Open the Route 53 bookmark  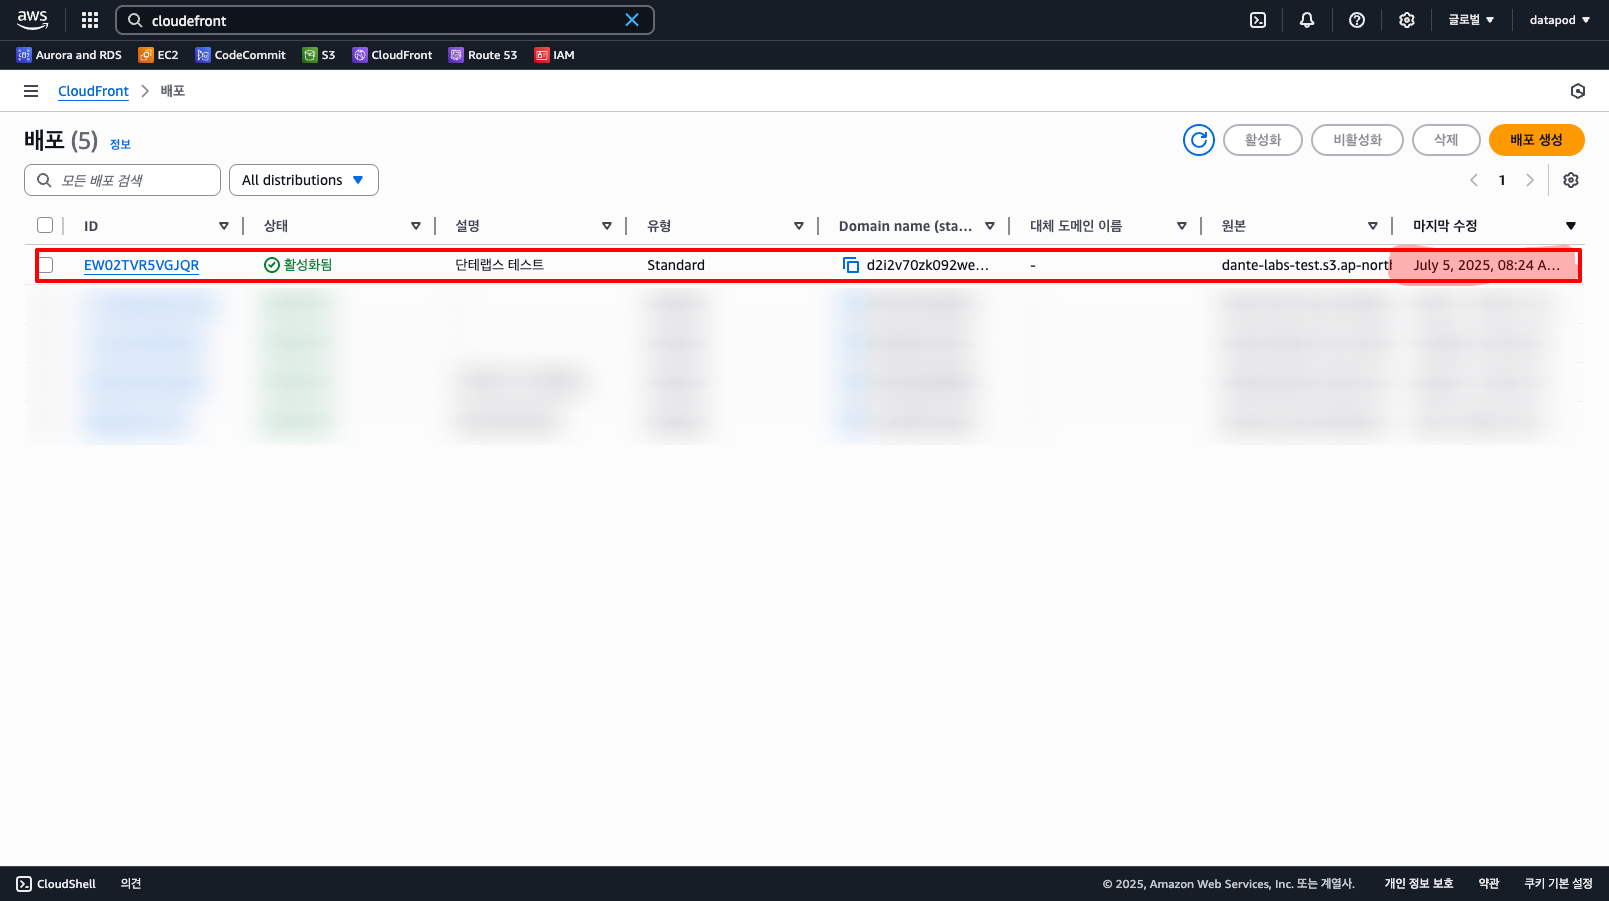coord(483,55)
